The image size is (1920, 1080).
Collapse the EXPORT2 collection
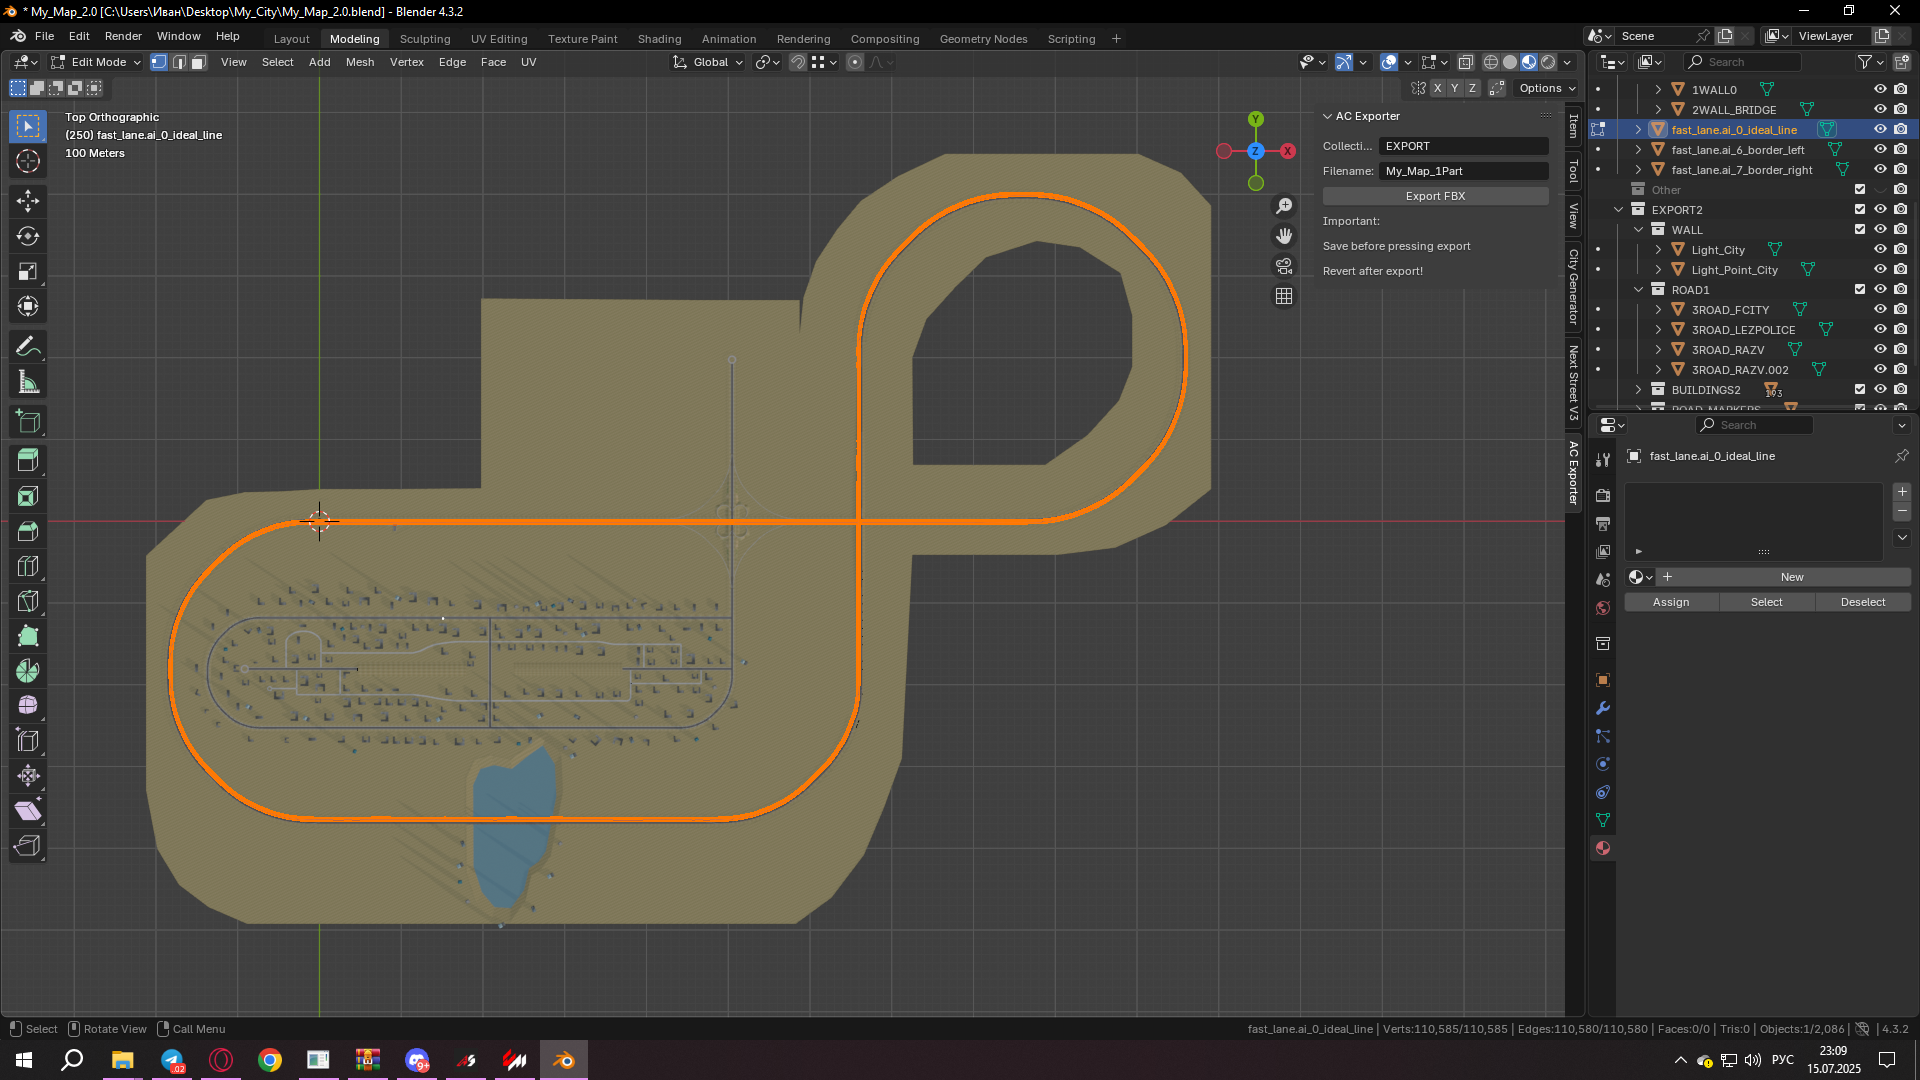tap(1619, 209)
